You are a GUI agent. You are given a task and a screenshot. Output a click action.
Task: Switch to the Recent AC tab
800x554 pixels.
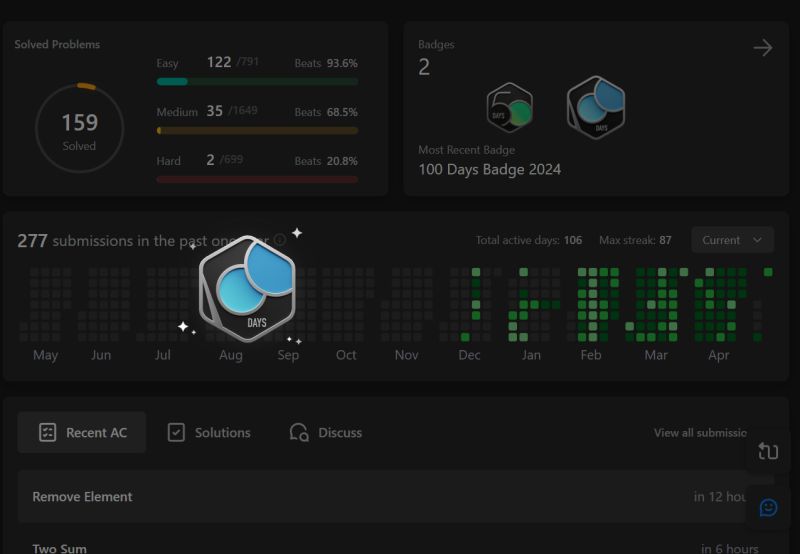82,433
